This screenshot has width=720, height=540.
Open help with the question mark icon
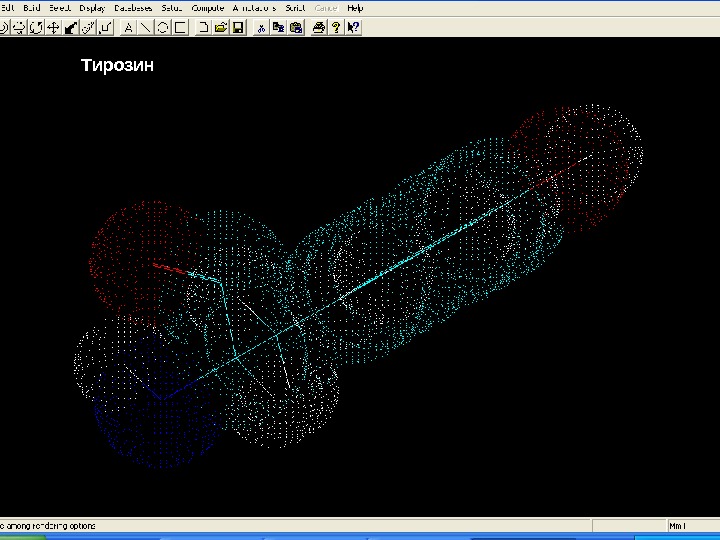336,28
